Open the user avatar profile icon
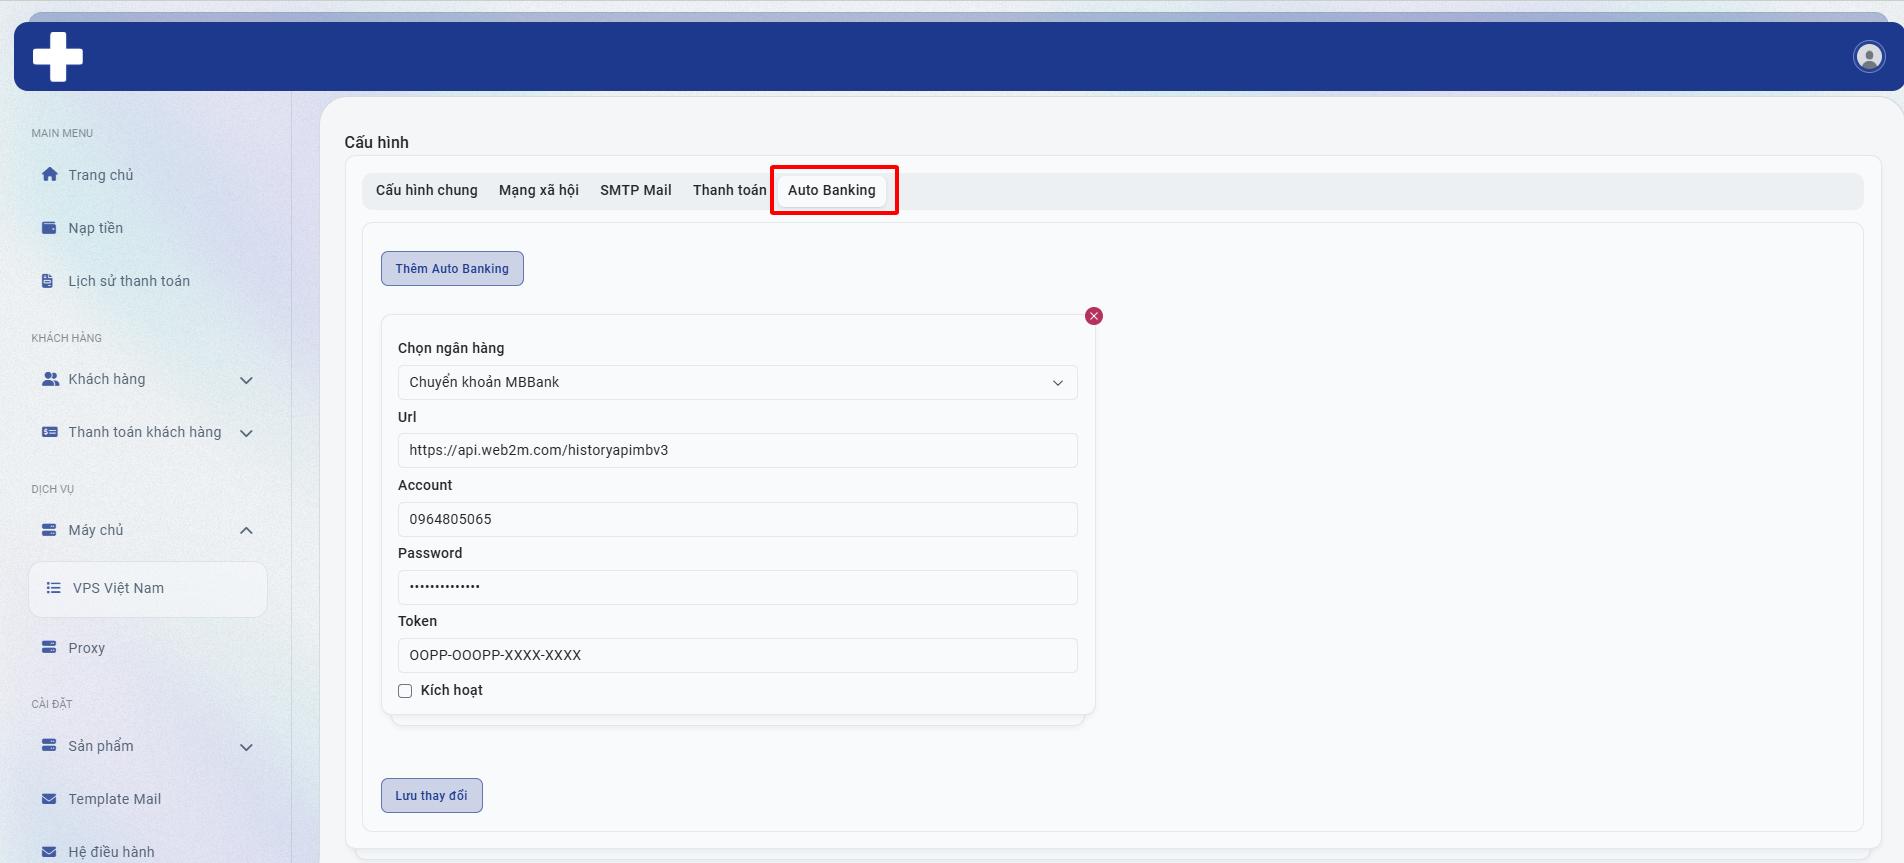Image resolution: width=1904 pixels, height=863 pixels. coord(1868,56)
